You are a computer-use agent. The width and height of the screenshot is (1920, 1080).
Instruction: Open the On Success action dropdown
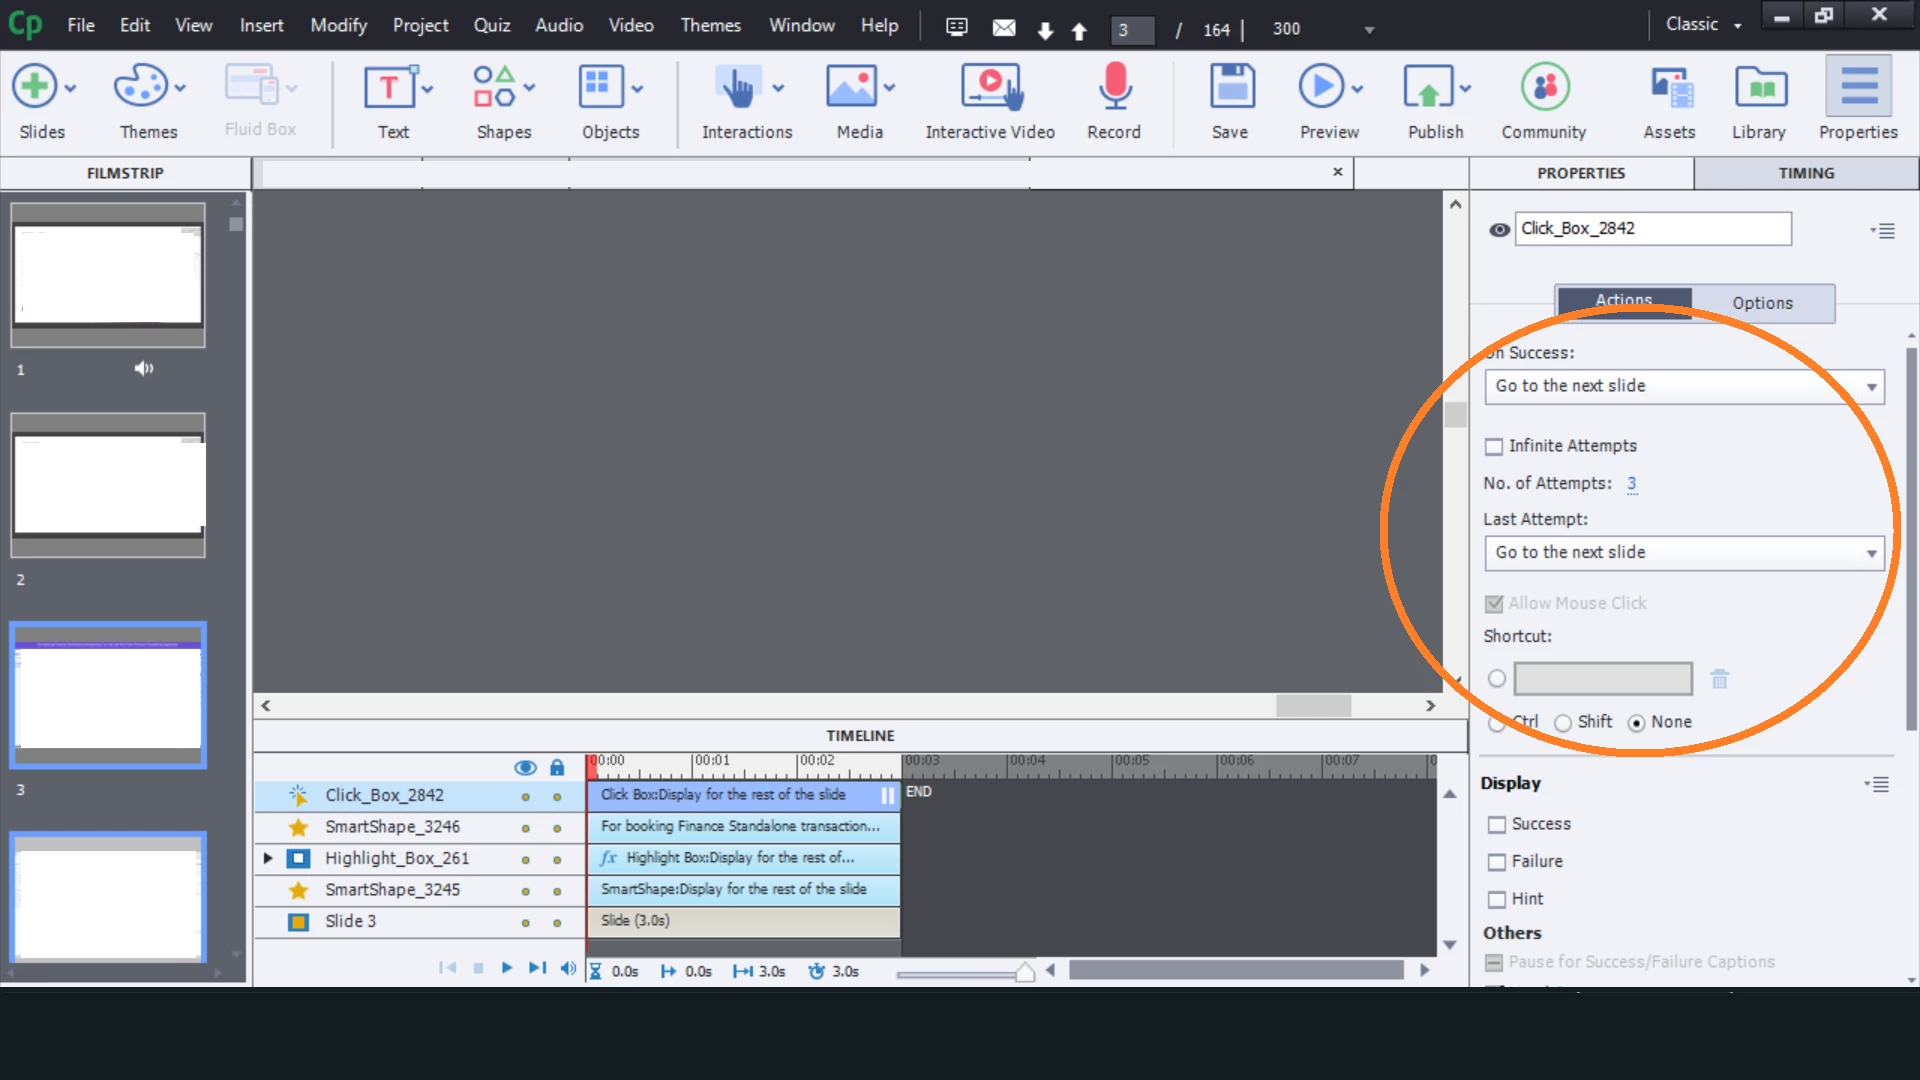(x=1684, y=387)
